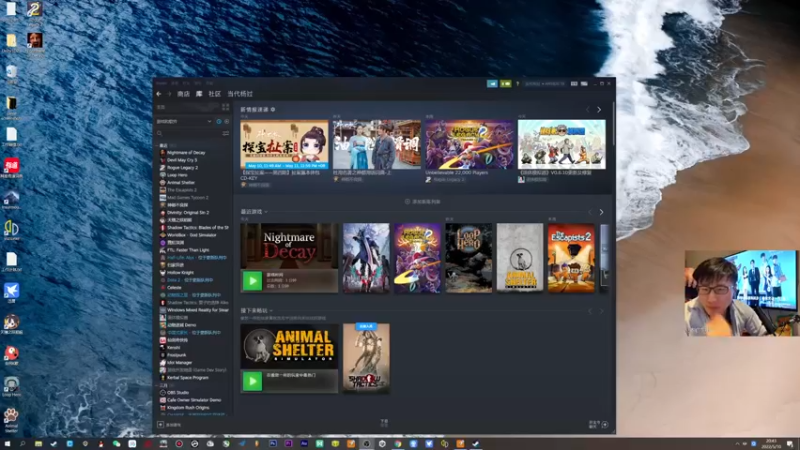800x450 pixels.
Task: Go back with the Steam back arrow
Action: pos(159,94)
